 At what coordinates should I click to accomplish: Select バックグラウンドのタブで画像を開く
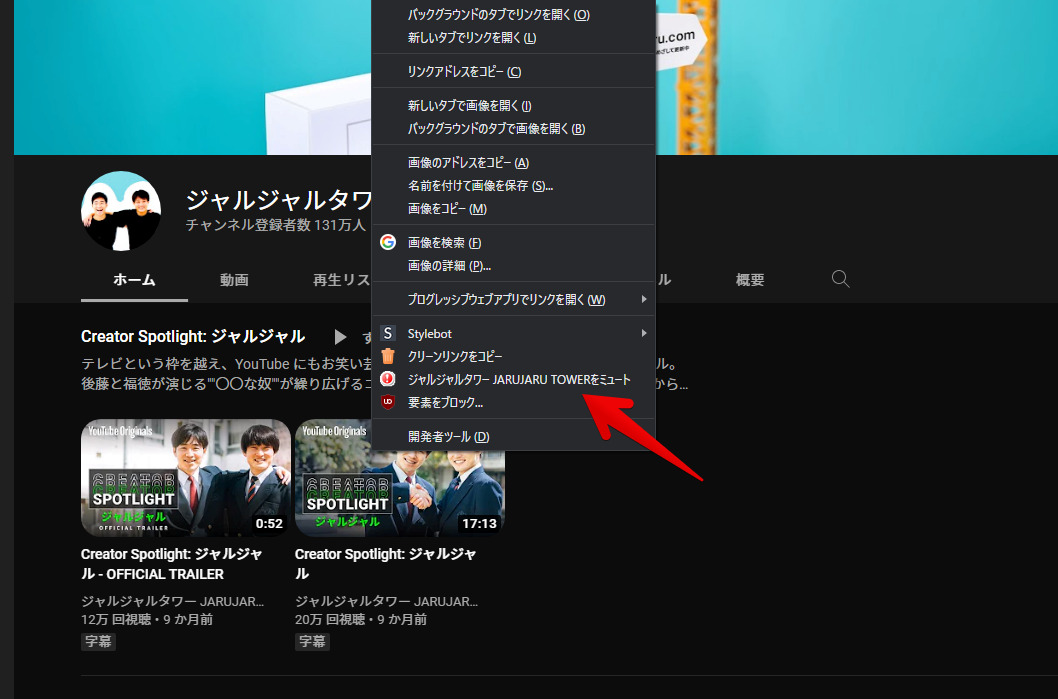(513, 128)
